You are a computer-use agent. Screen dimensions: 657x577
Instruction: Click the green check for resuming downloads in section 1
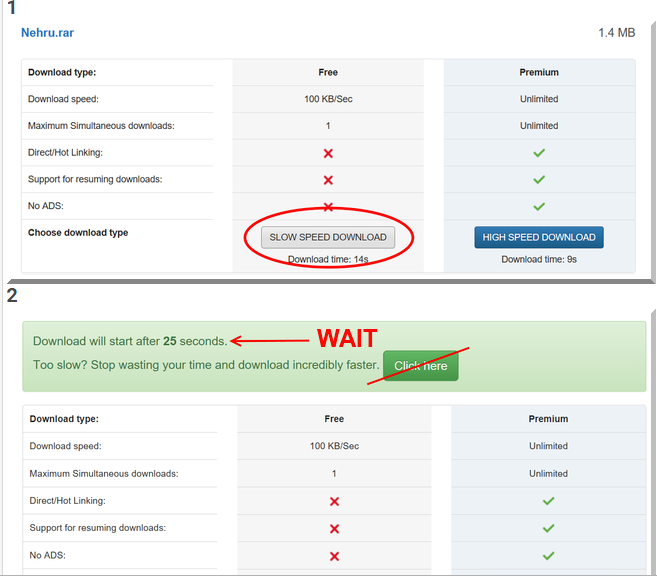[x=539, y=180]
